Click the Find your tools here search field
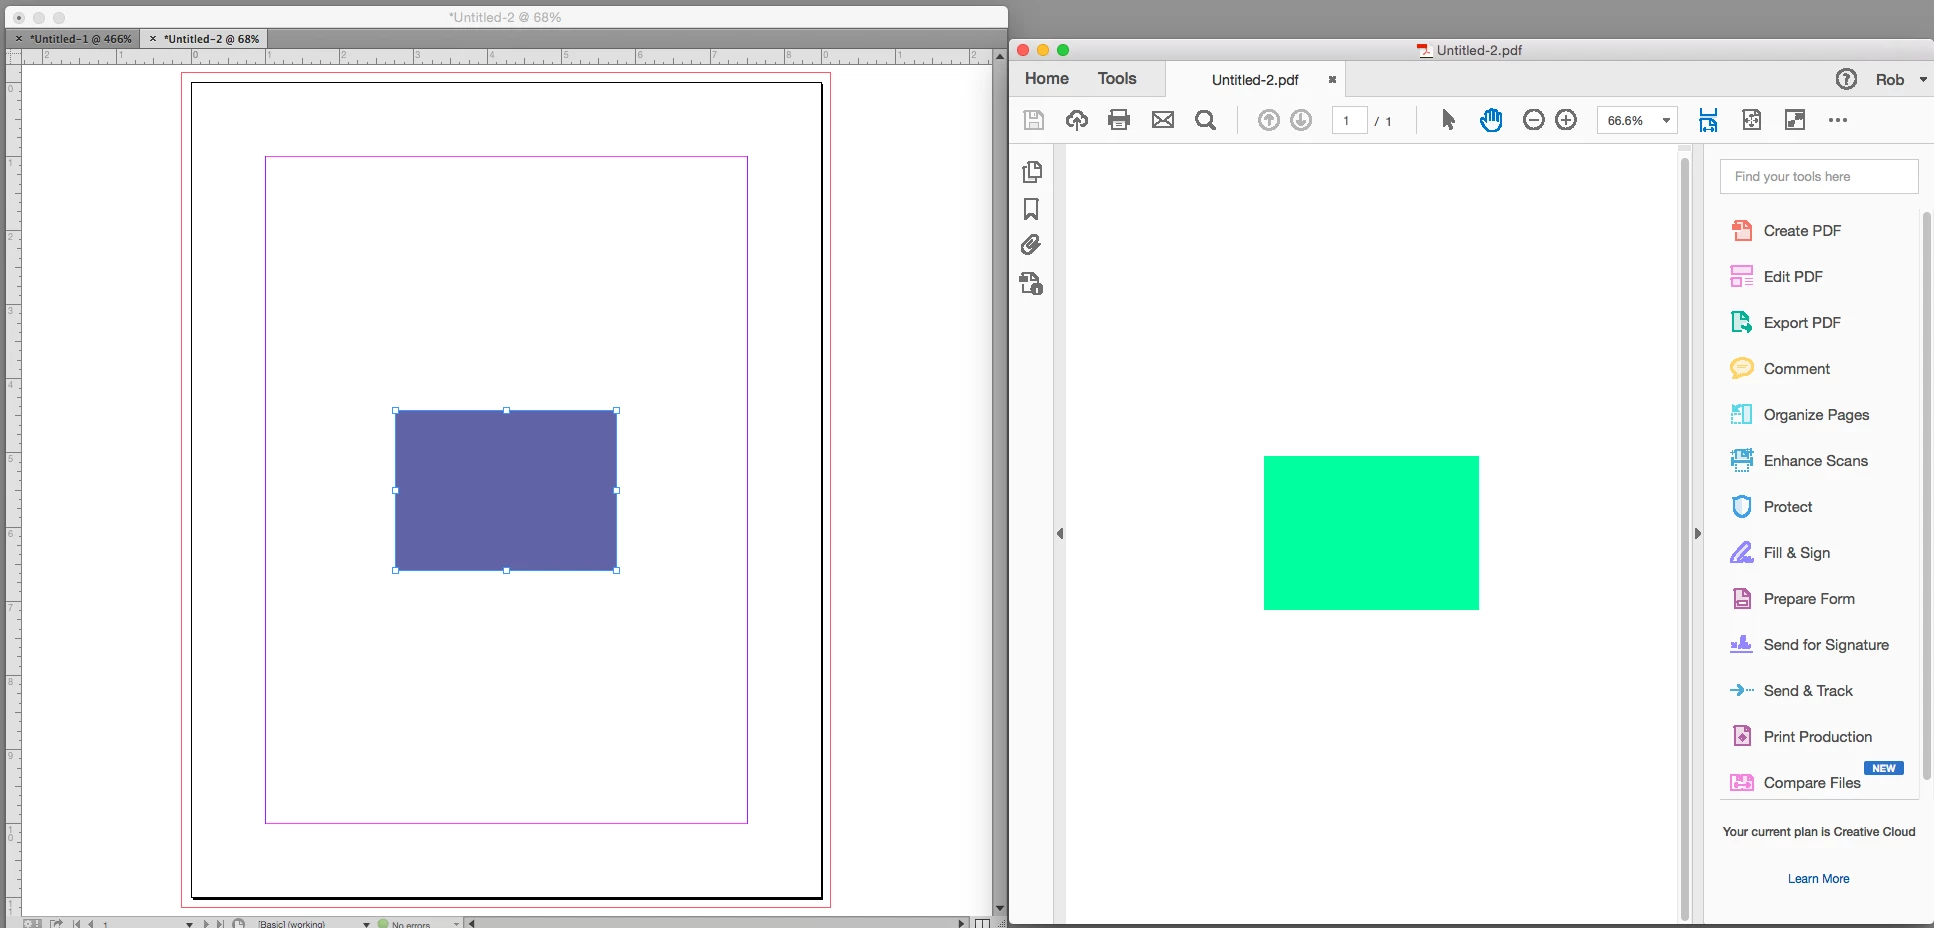This screenshot has width=1934, height=928. pos(1819,177)
